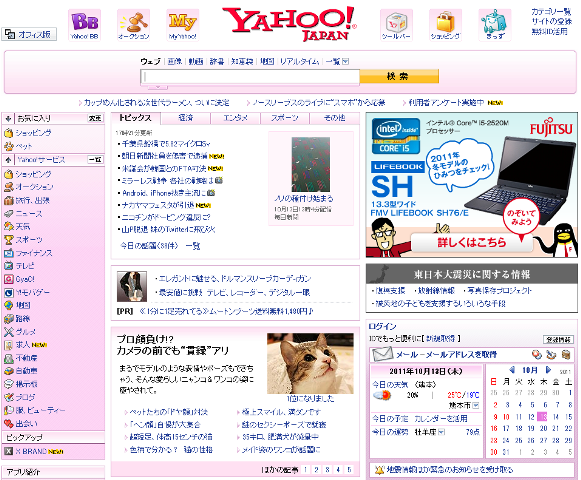Click the auction gavel icon in the header
Viewport: 581px width, 480px height.
point(133,25)
